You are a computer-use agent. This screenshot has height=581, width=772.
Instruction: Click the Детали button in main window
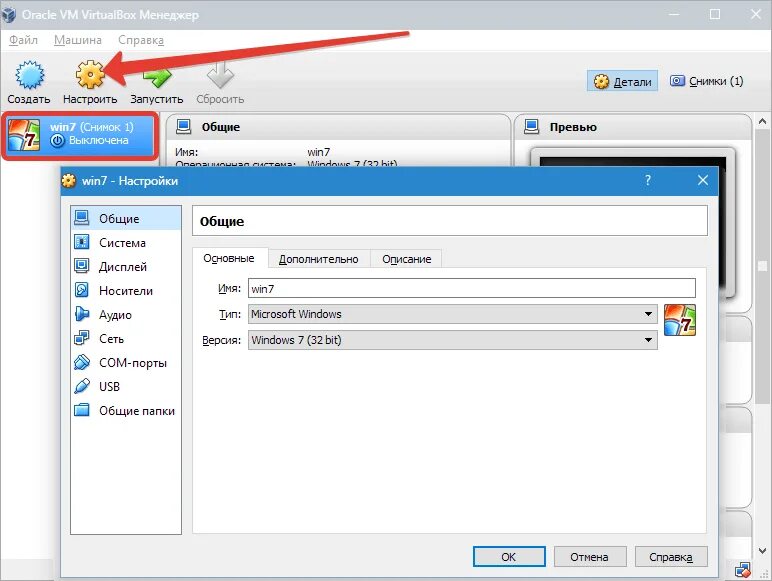tap(622, 82)
